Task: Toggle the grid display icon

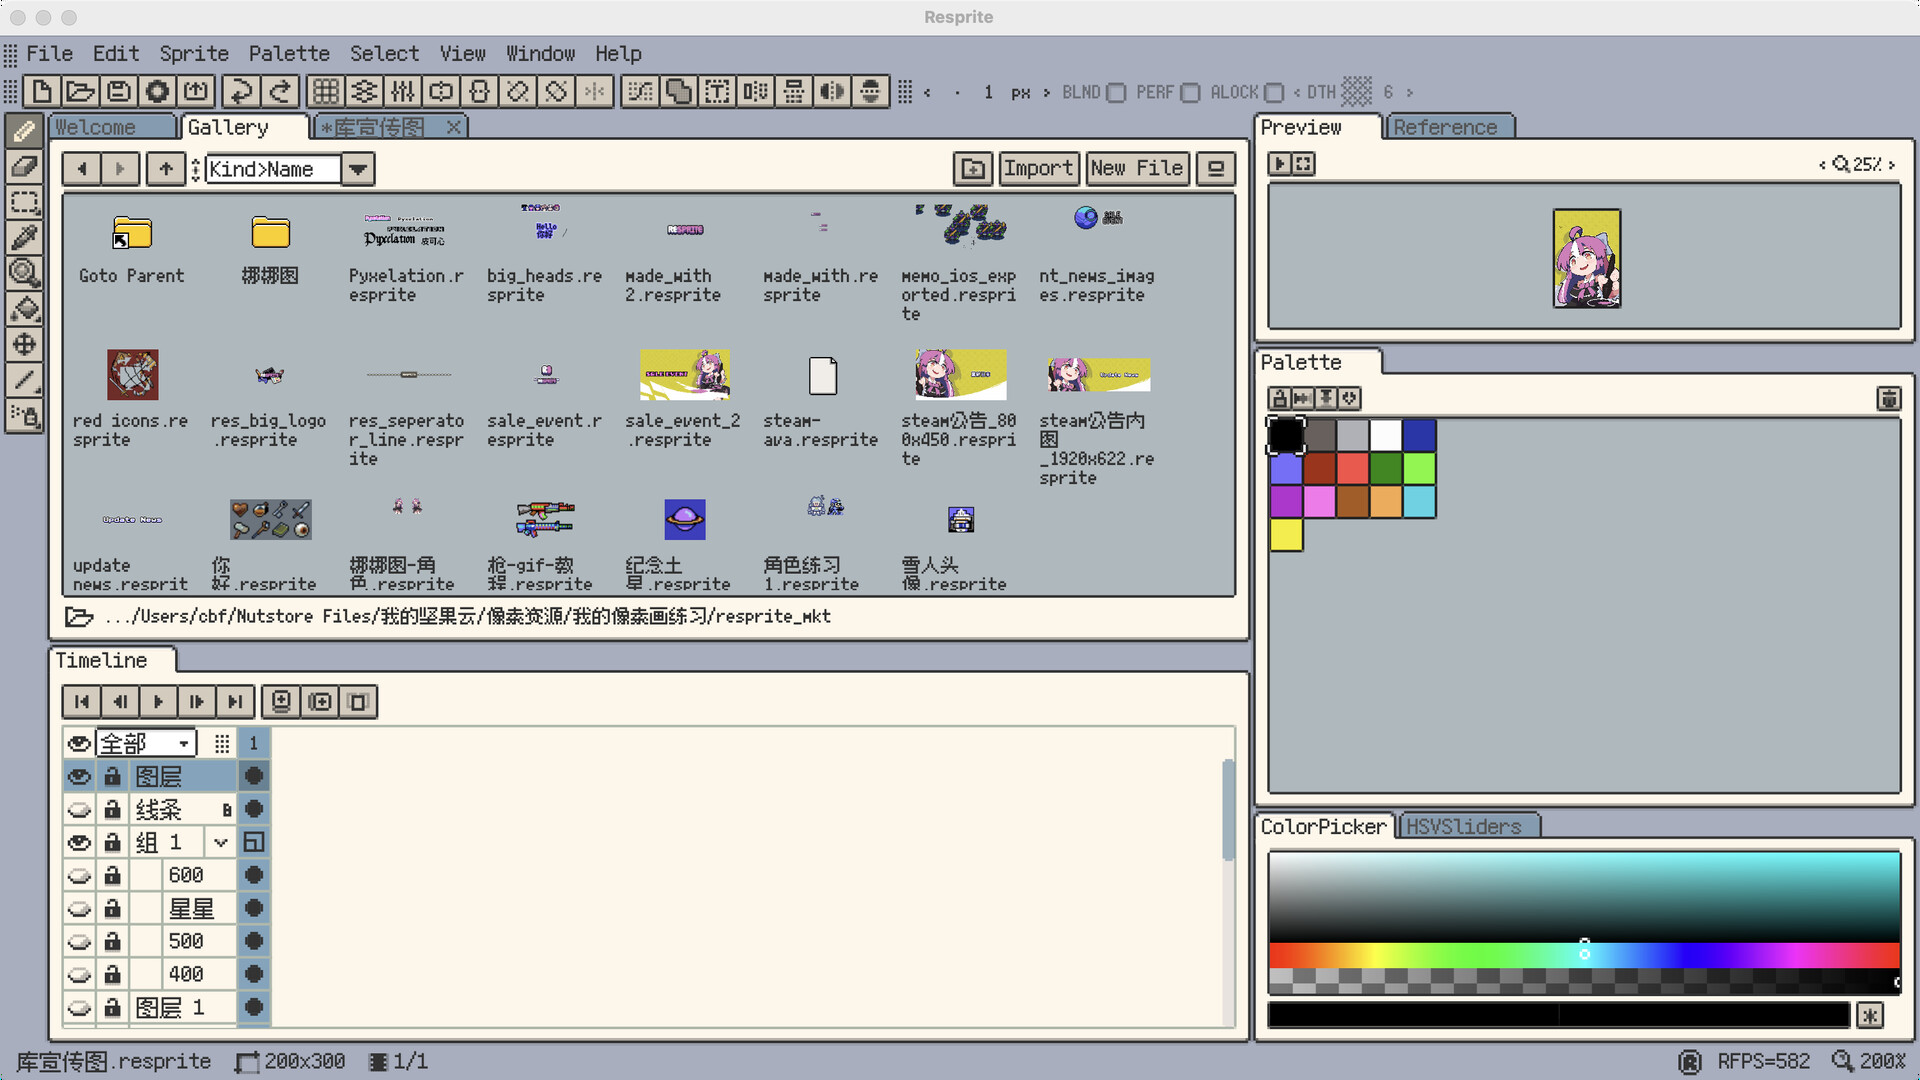Action: coord(325,92)
